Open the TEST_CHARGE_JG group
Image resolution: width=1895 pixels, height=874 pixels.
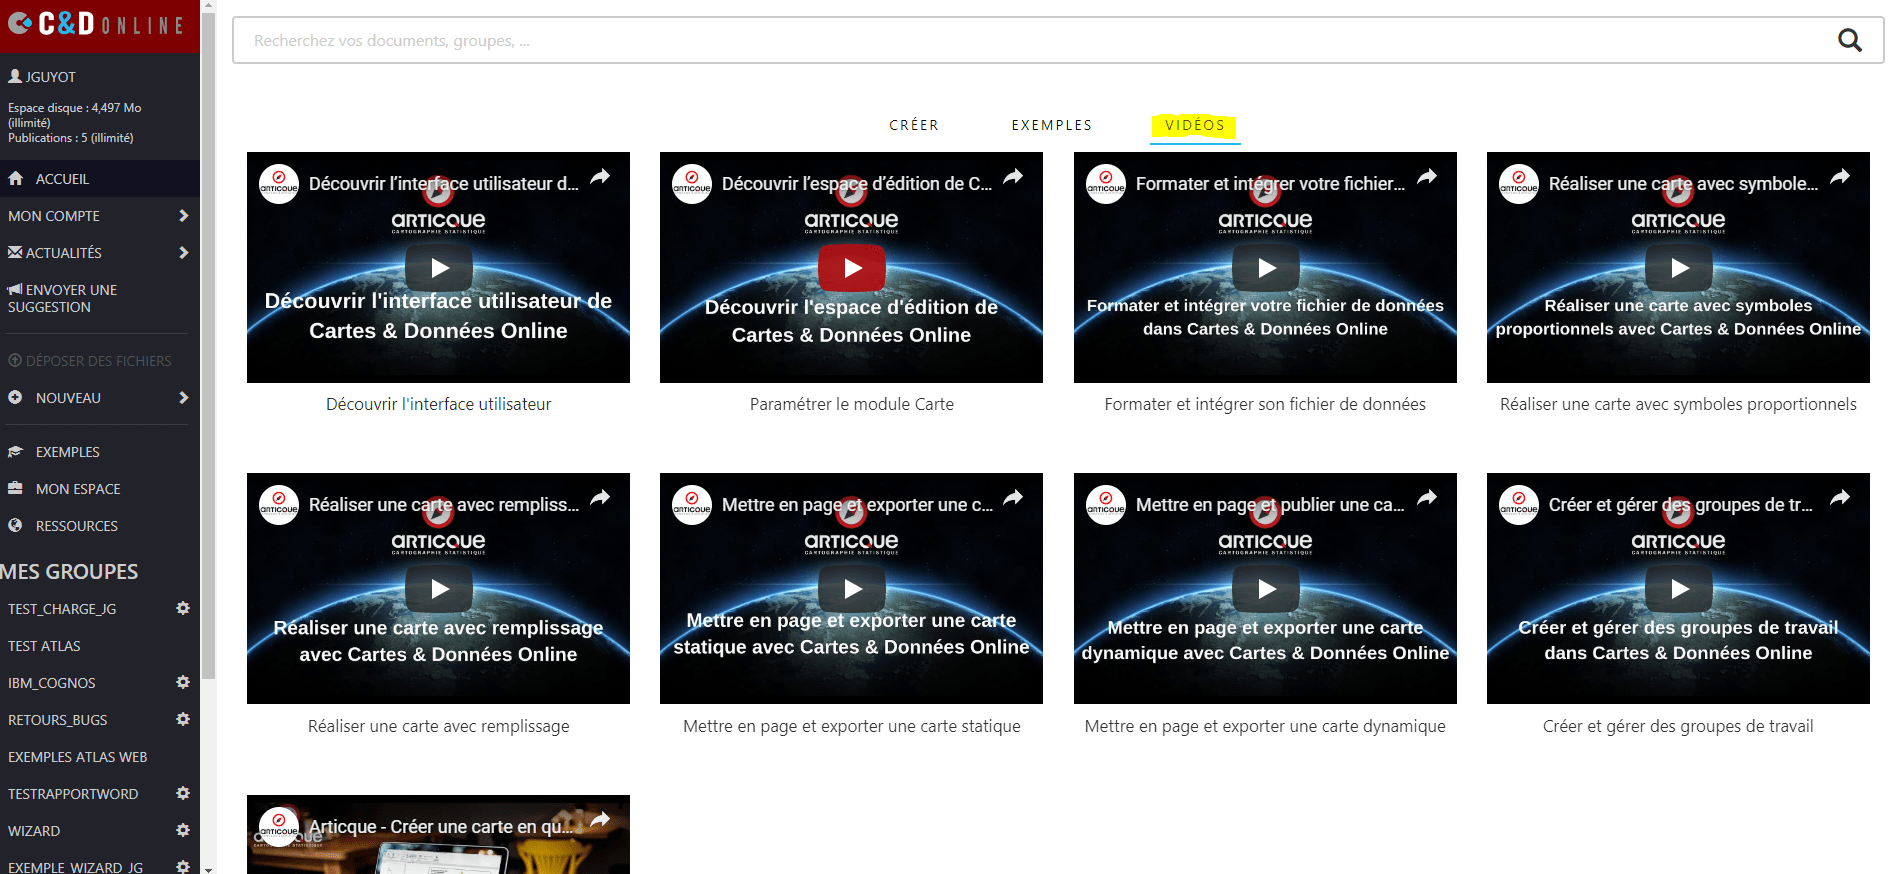[62, 608]
